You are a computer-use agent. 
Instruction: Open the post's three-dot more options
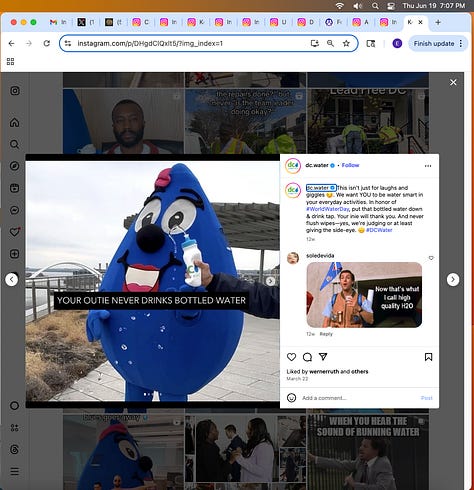coord(428,166)
